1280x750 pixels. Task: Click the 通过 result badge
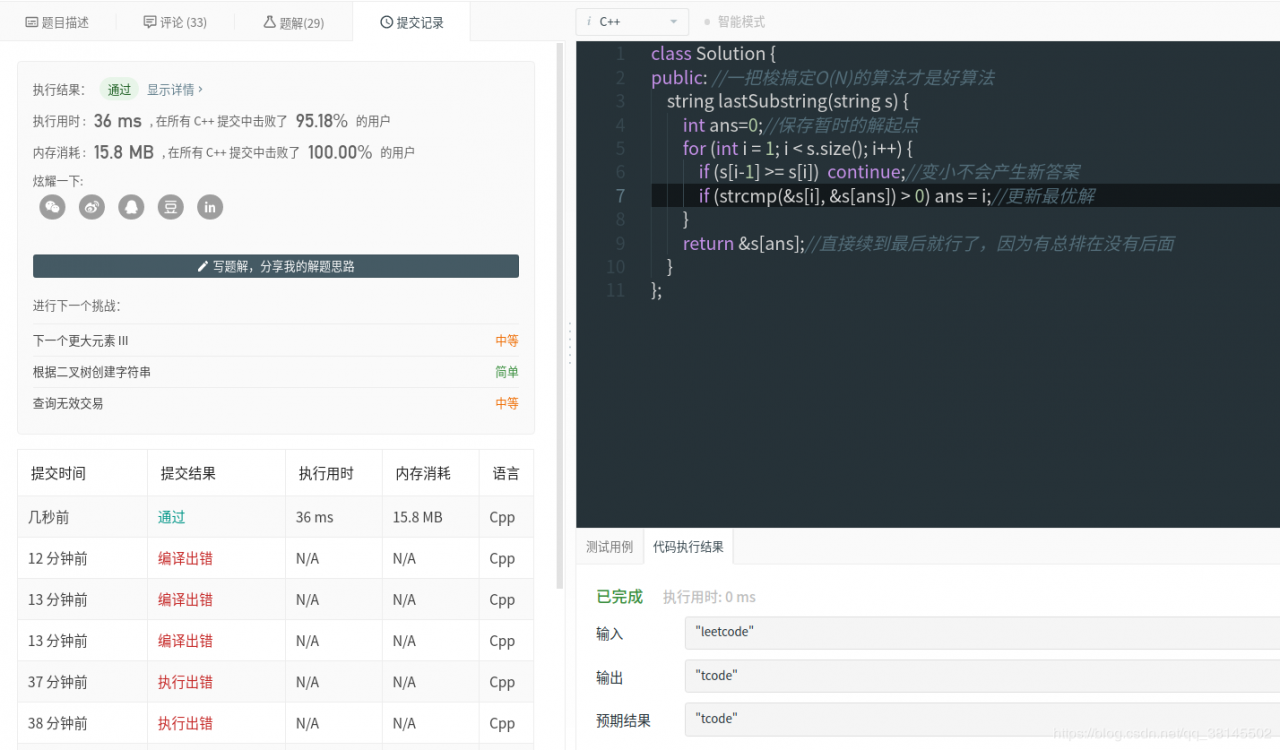pos(119,90)
